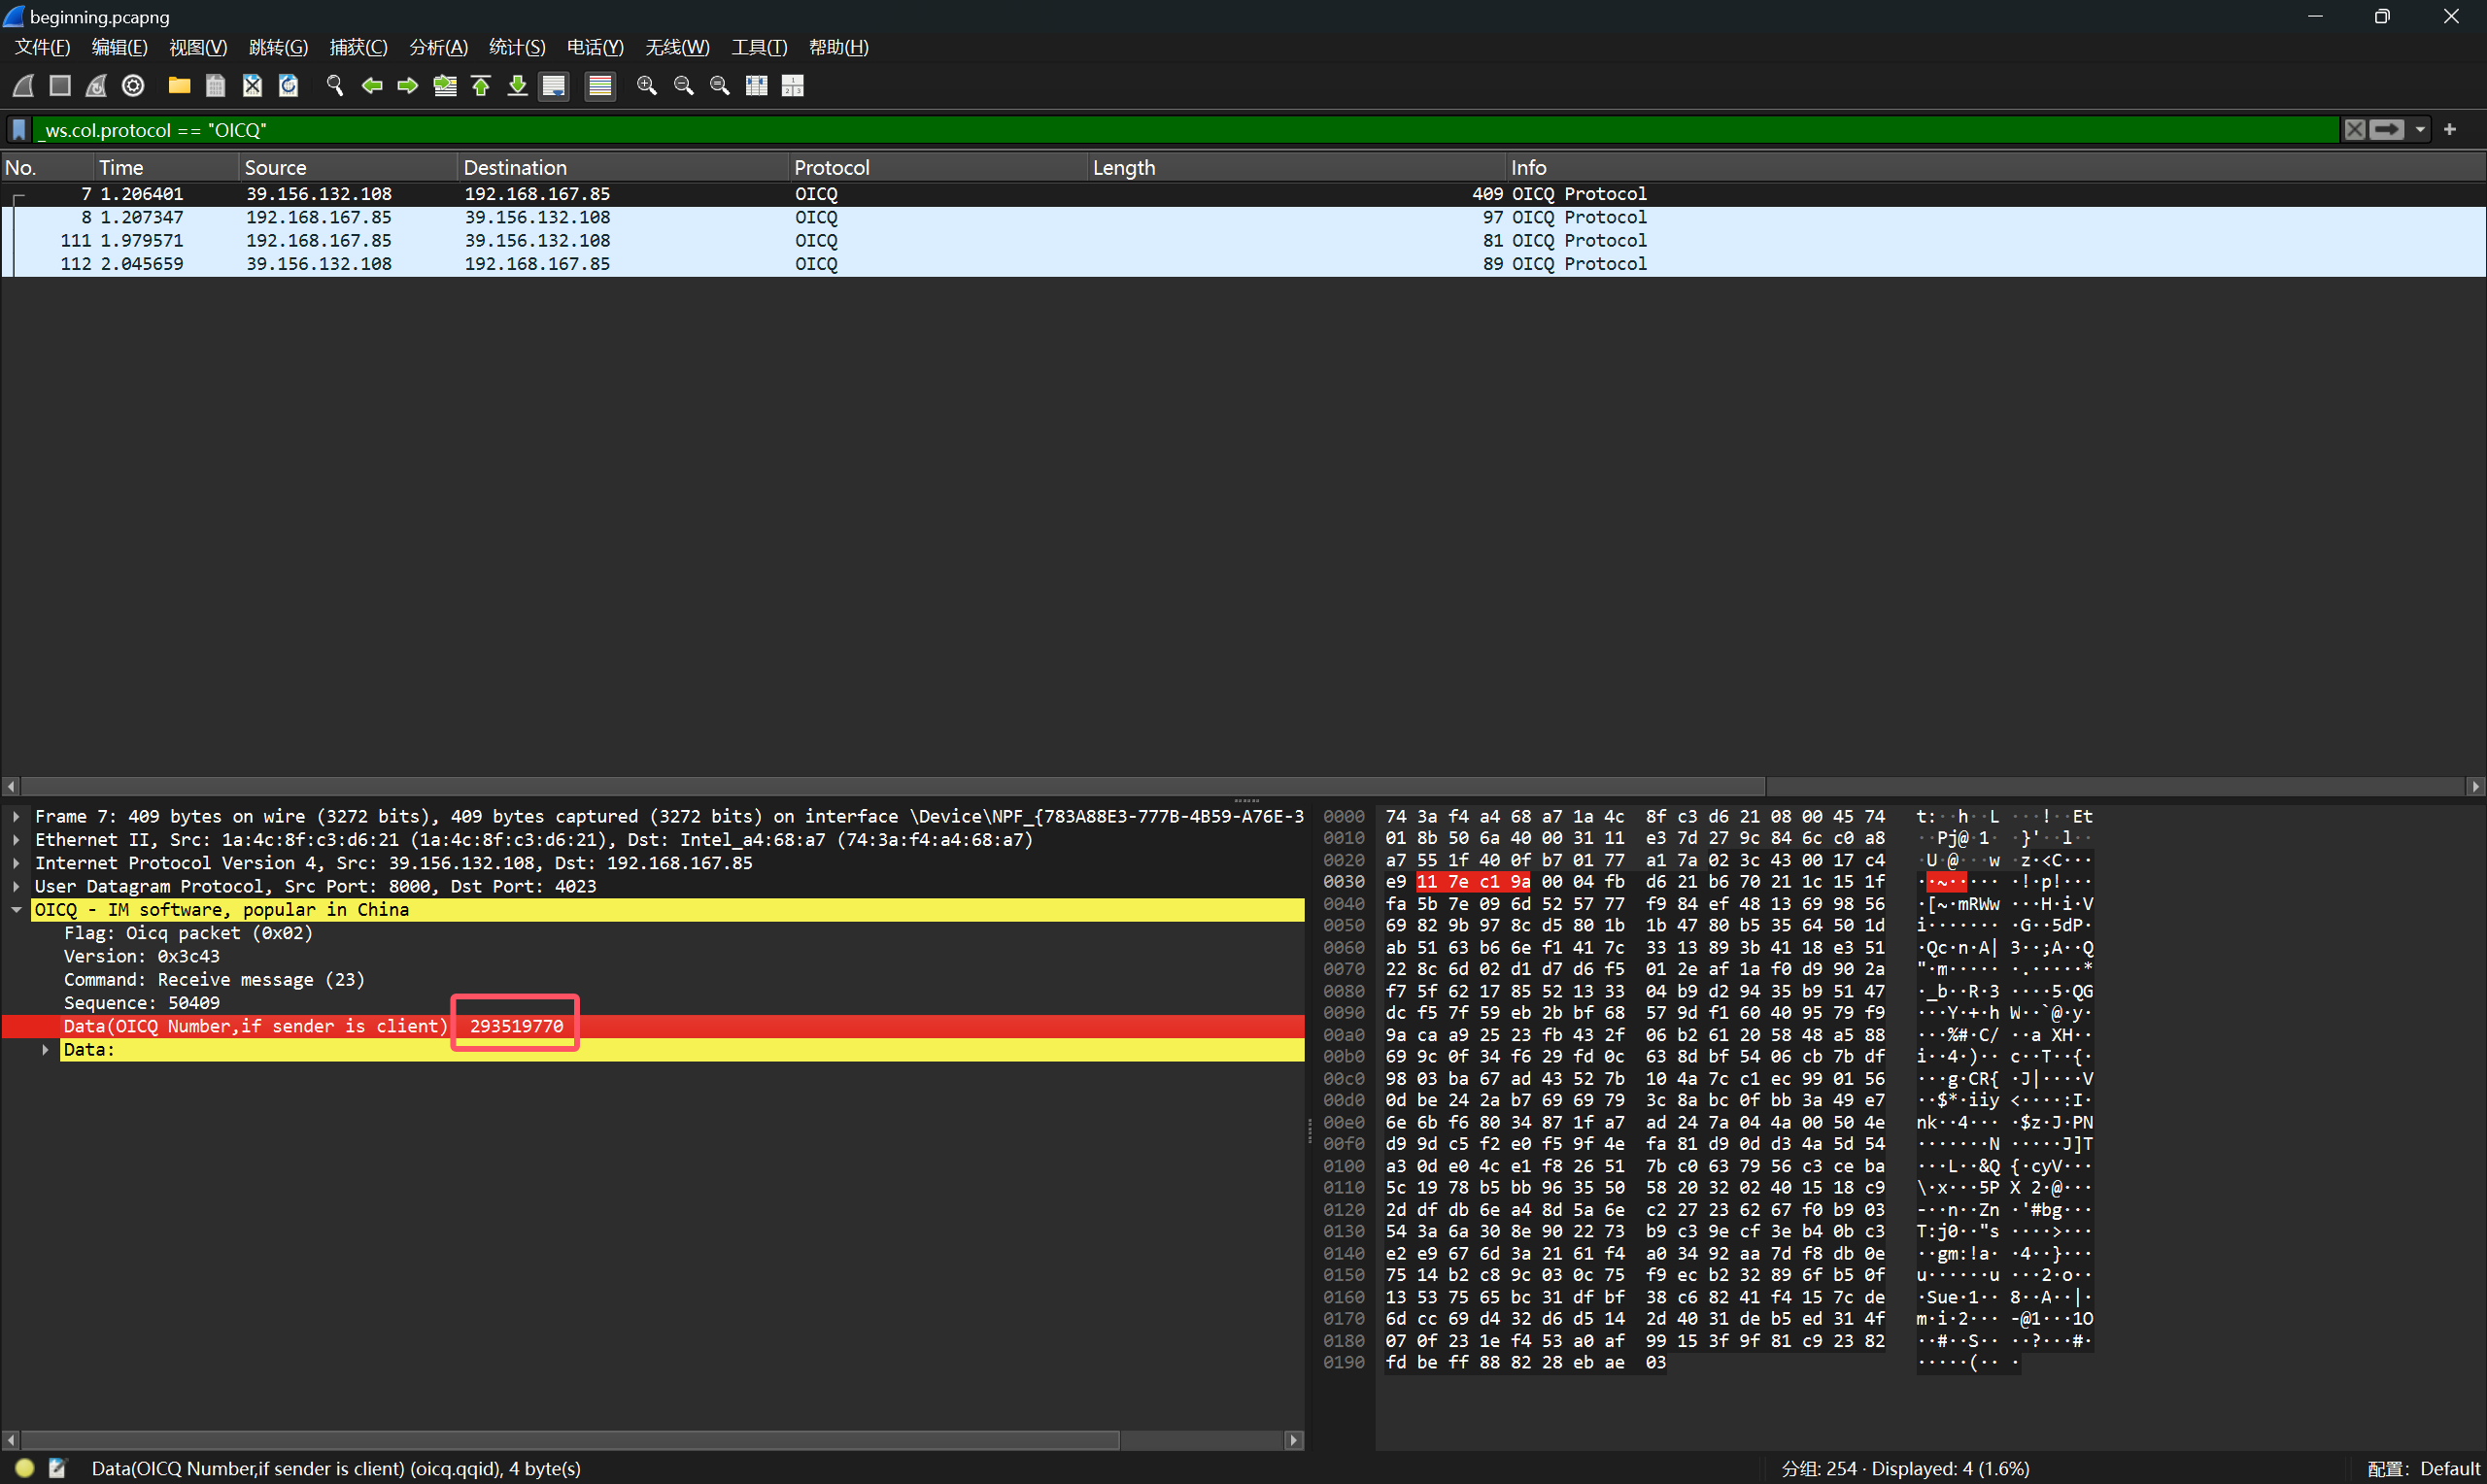
Task: Add a display filter button
Action: pyautogui.click(x=2450, y=130)
